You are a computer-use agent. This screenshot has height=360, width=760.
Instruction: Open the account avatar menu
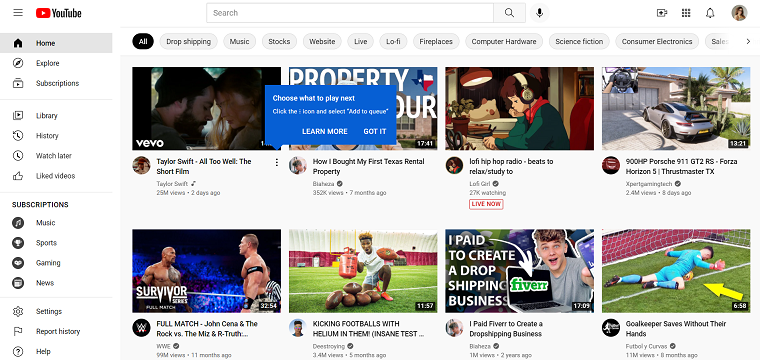click(x=739, y=13)
